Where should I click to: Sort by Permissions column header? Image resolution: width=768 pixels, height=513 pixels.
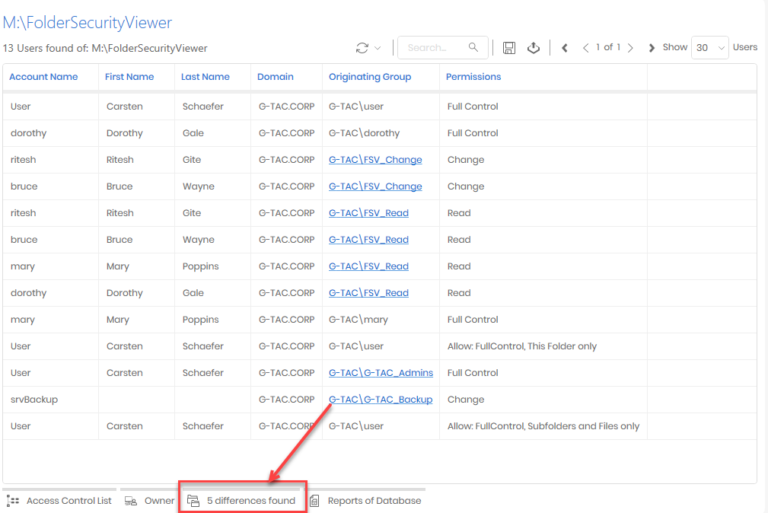click(x=473, y=77)
